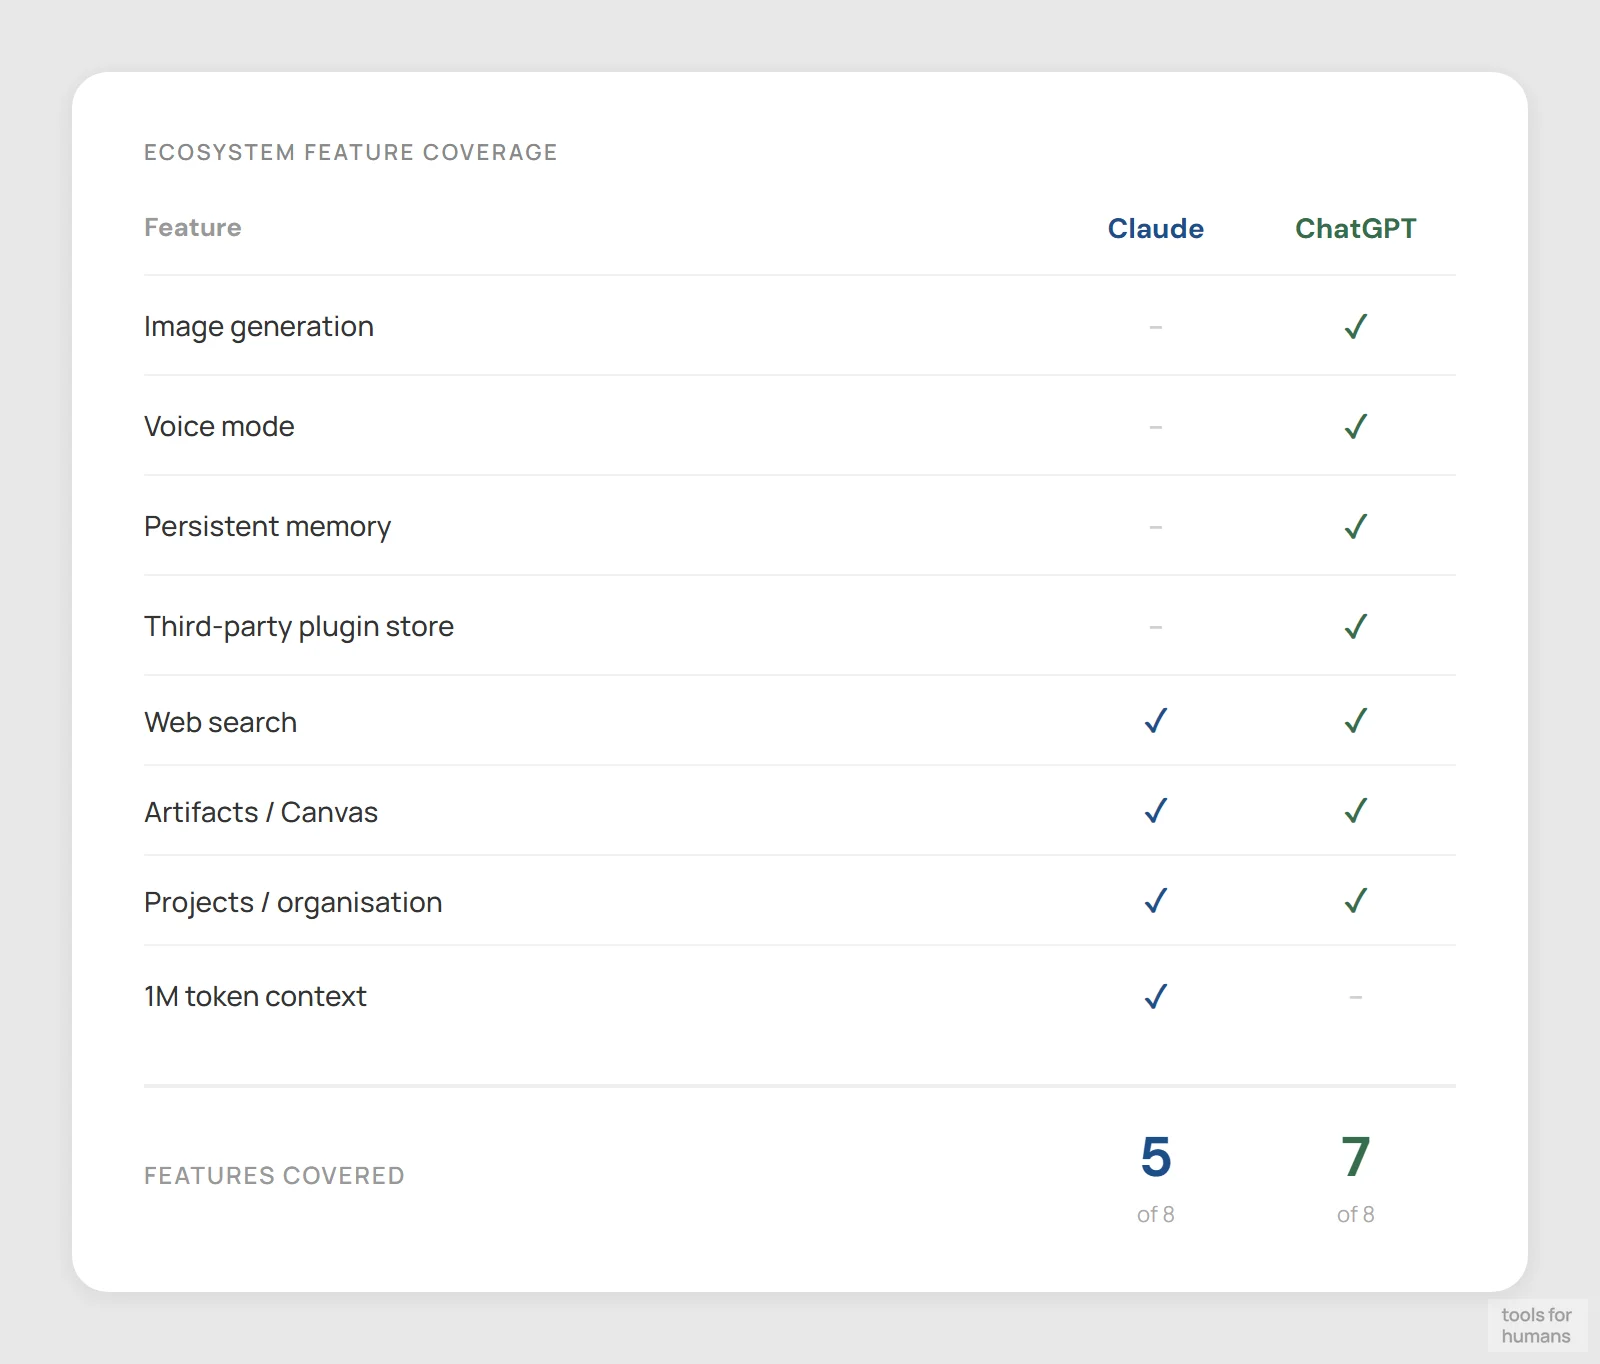This screenshot has height=1364, width=1600.
Task: Expand the Claude dash for Persistent memory
Action: (x=1155, y=526)
